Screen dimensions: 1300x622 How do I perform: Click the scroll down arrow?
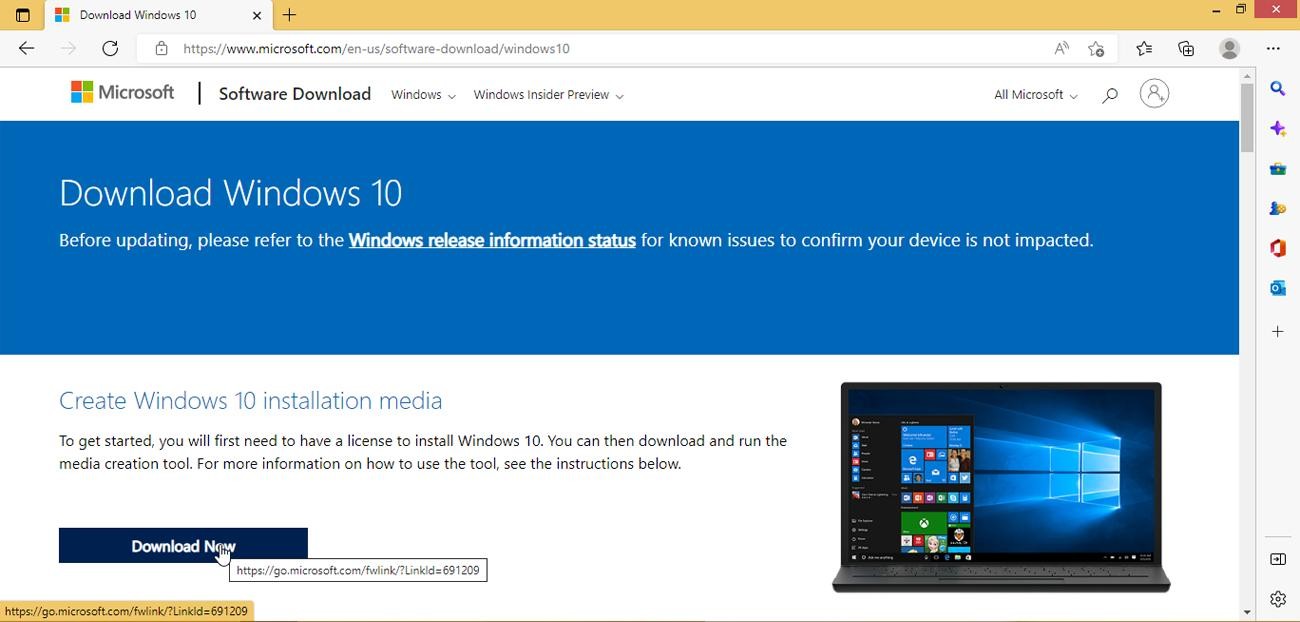click(1247, 612)
